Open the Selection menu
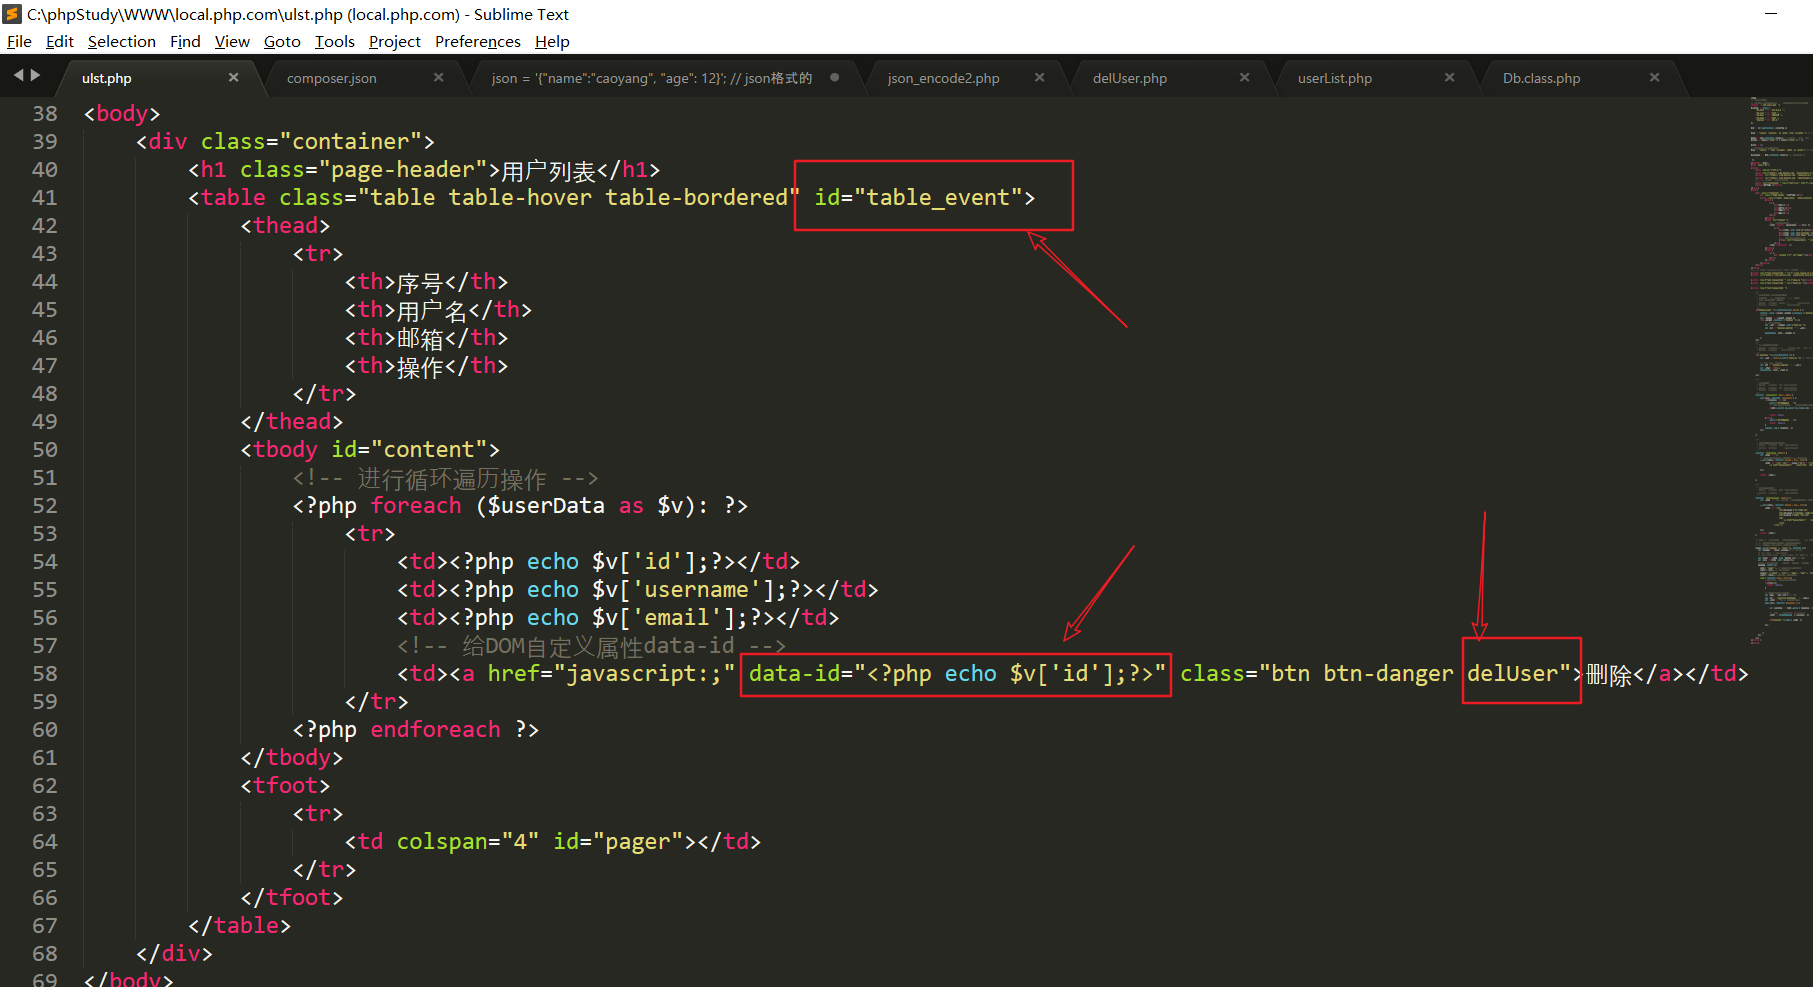The height and width of the screenshot is (987, 1813). pyautogui.click(x=121, y=41)
